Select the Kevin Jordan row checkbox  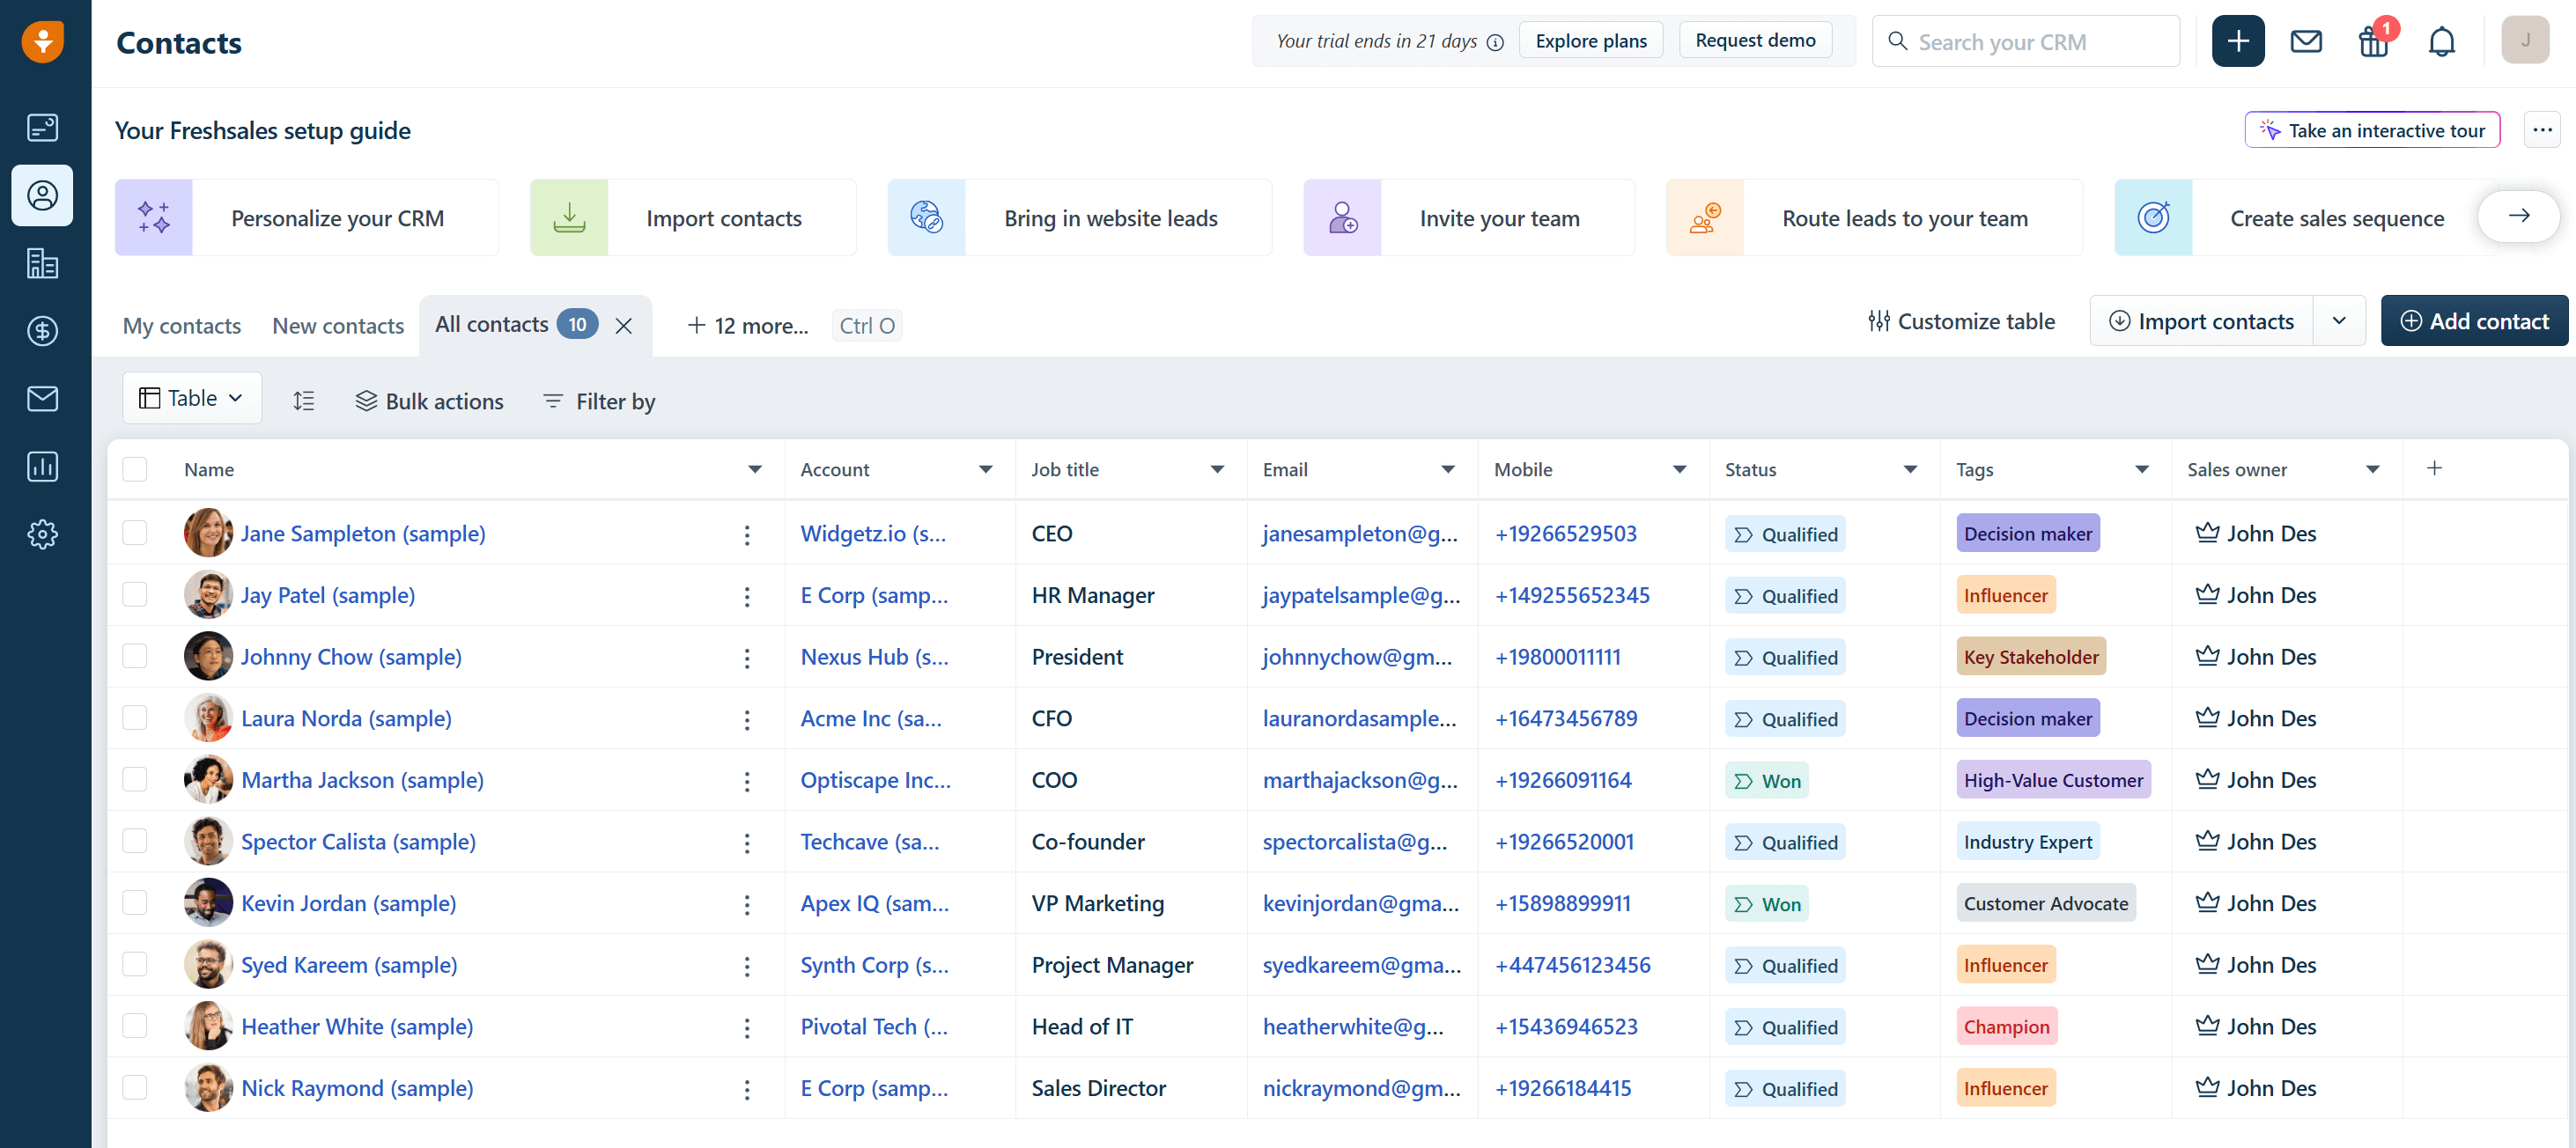coord(135,902)
